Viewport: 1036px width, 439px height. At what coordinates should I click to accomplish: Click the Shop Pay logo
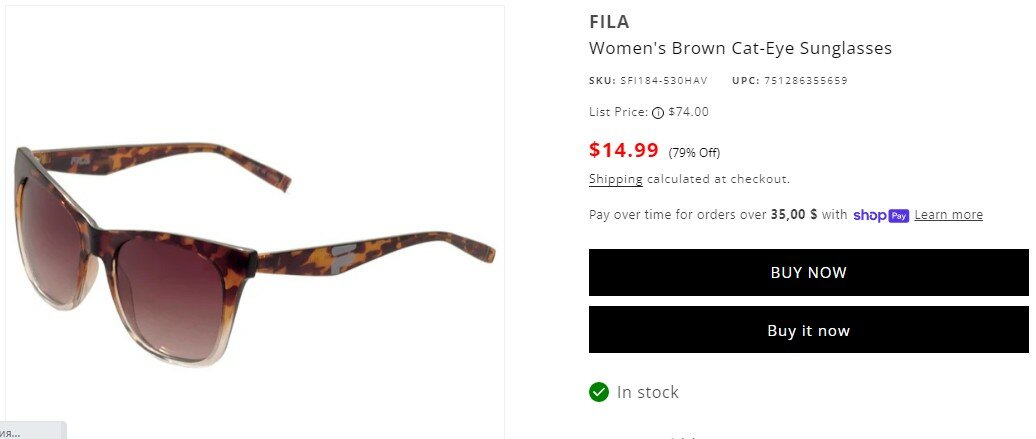click(x=880, y=215)
